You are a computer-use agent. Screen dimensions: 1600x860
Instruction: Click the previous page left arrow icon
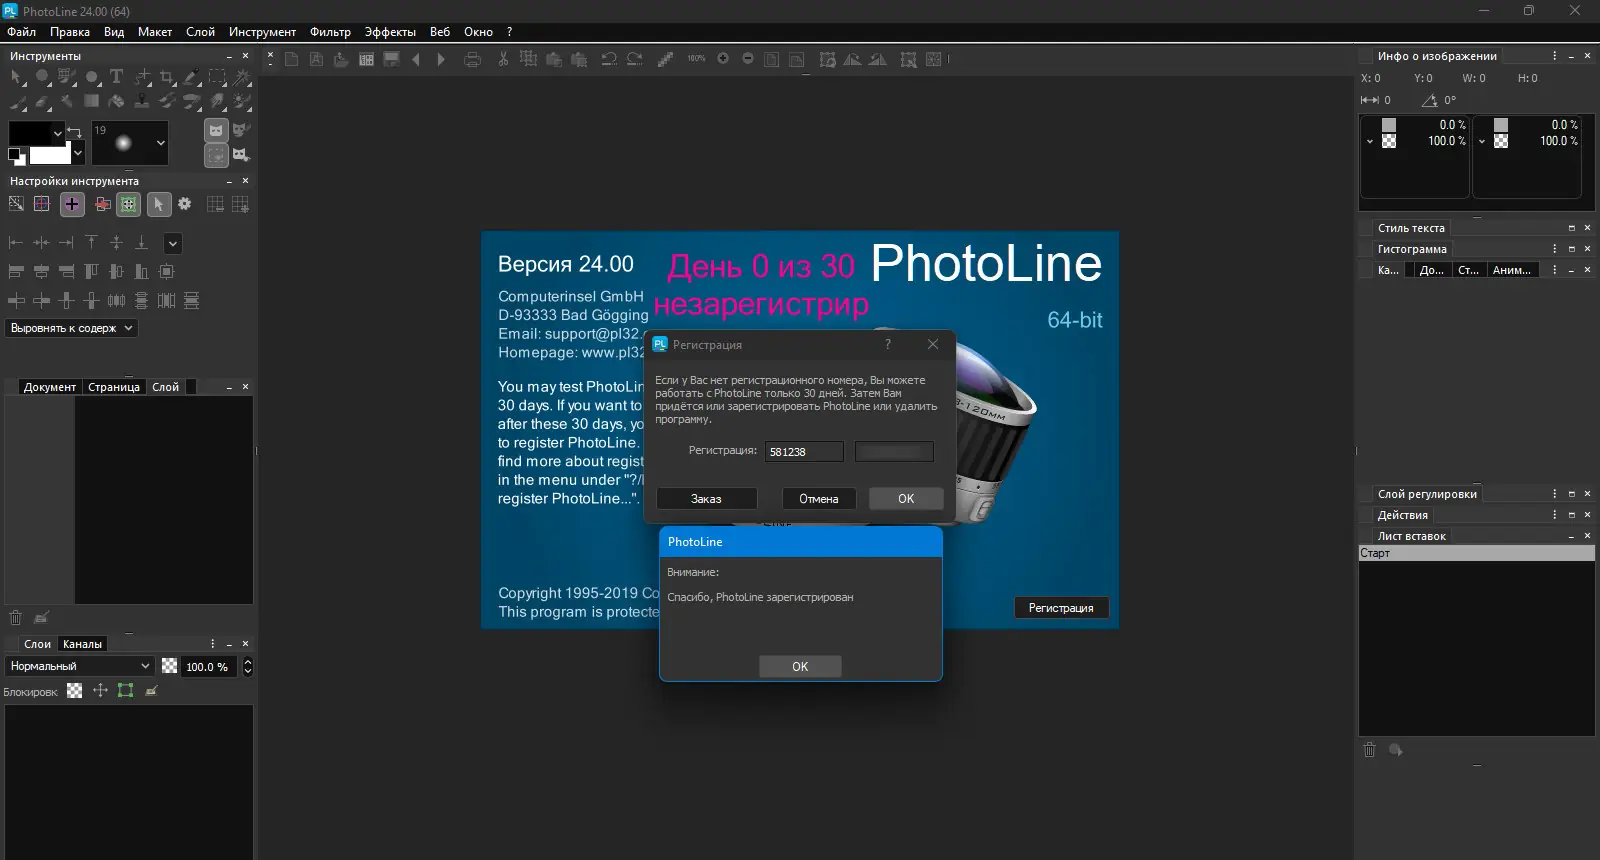(x=416, y=60)
